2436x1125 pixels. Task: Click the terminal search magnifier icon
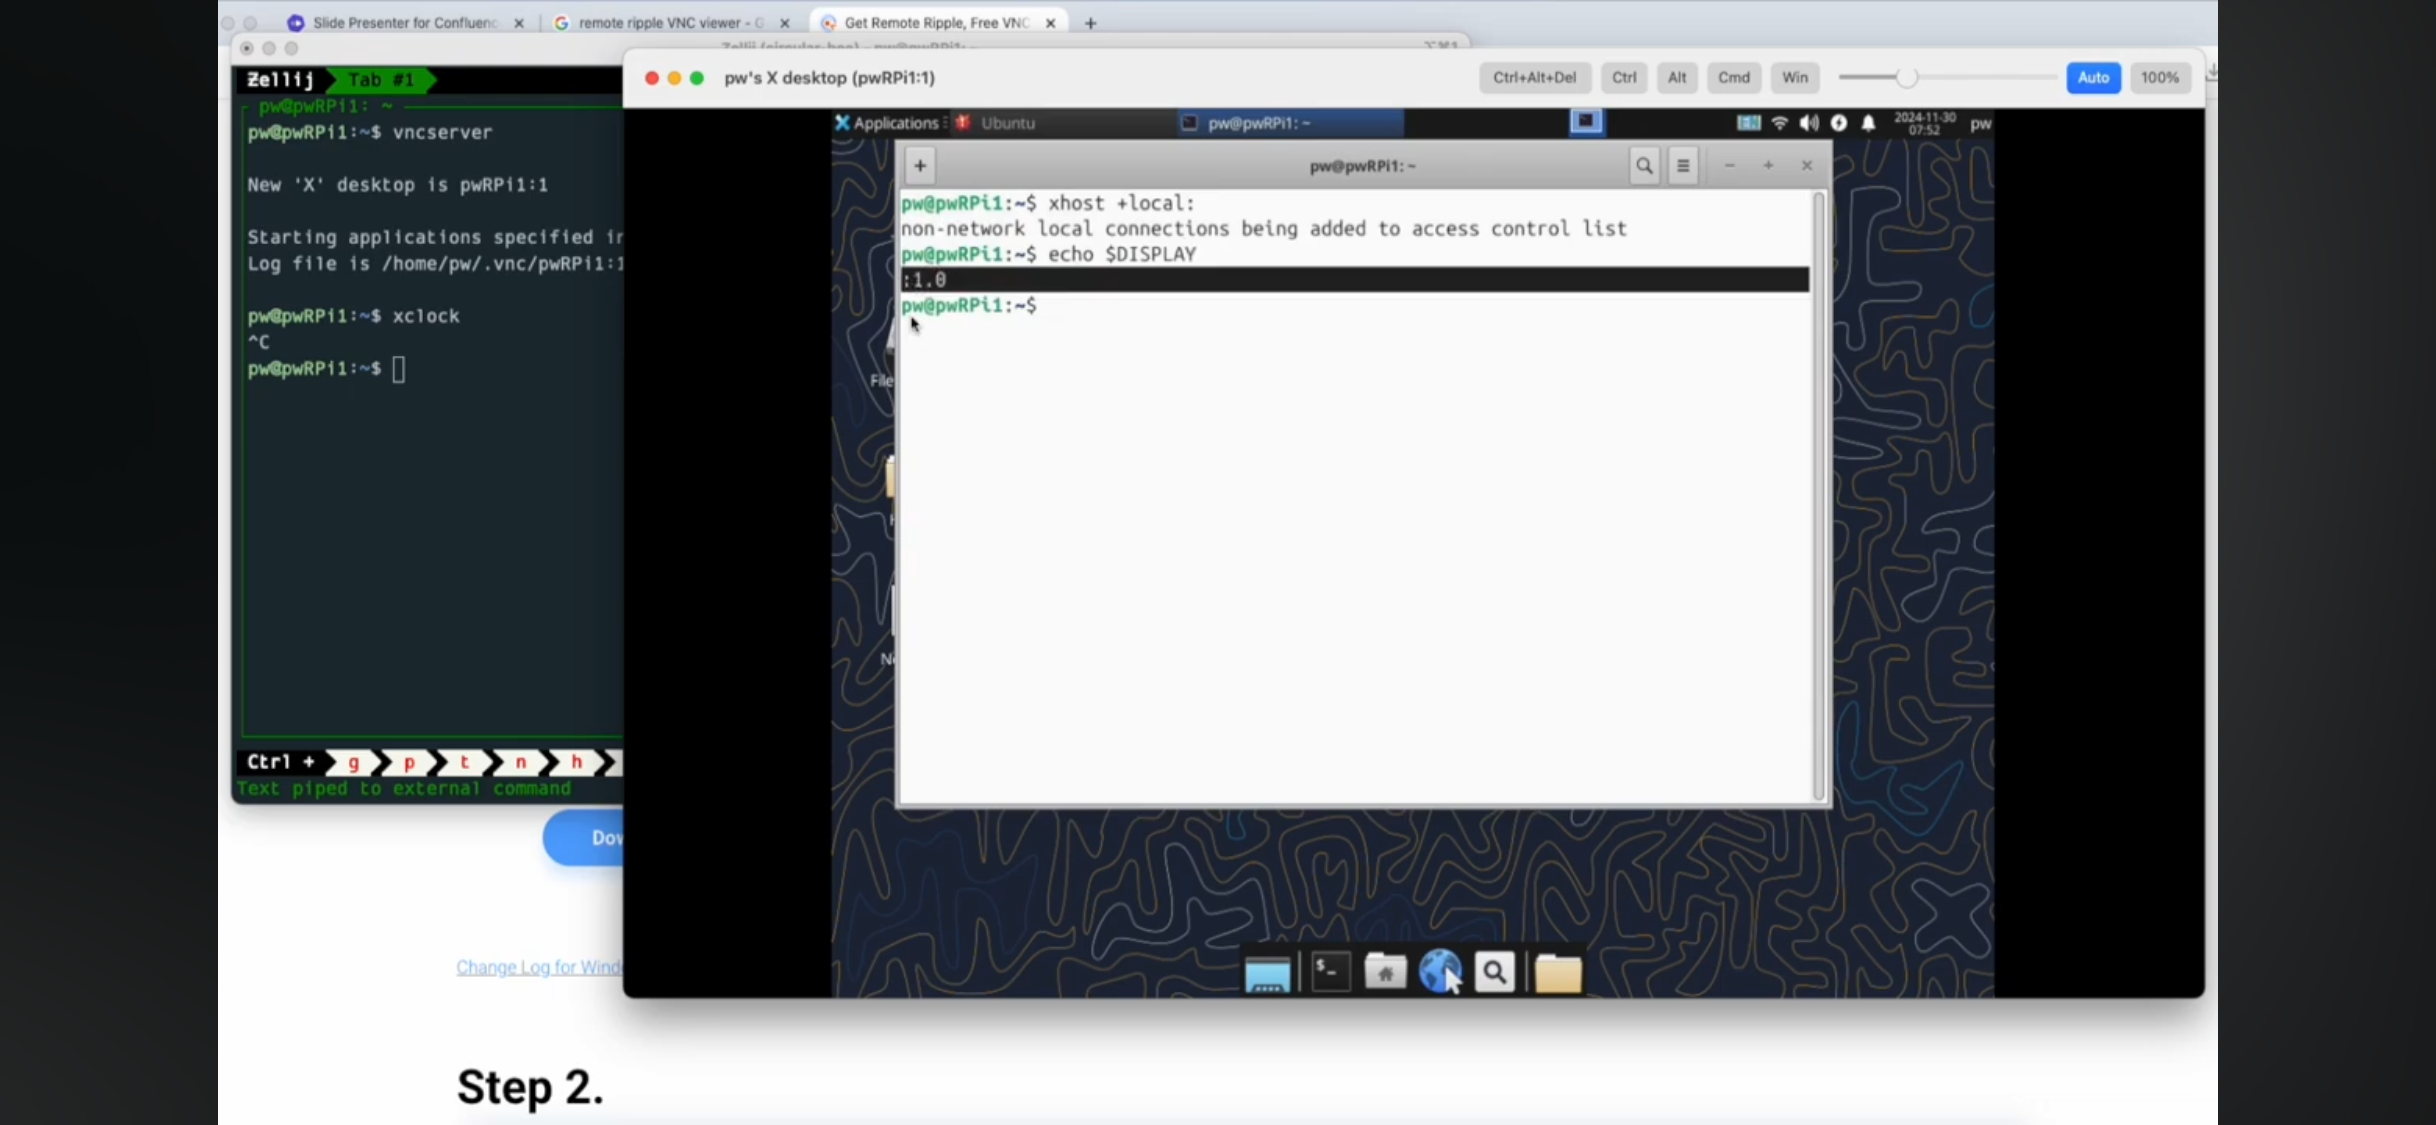click(x=1643, y=166)
